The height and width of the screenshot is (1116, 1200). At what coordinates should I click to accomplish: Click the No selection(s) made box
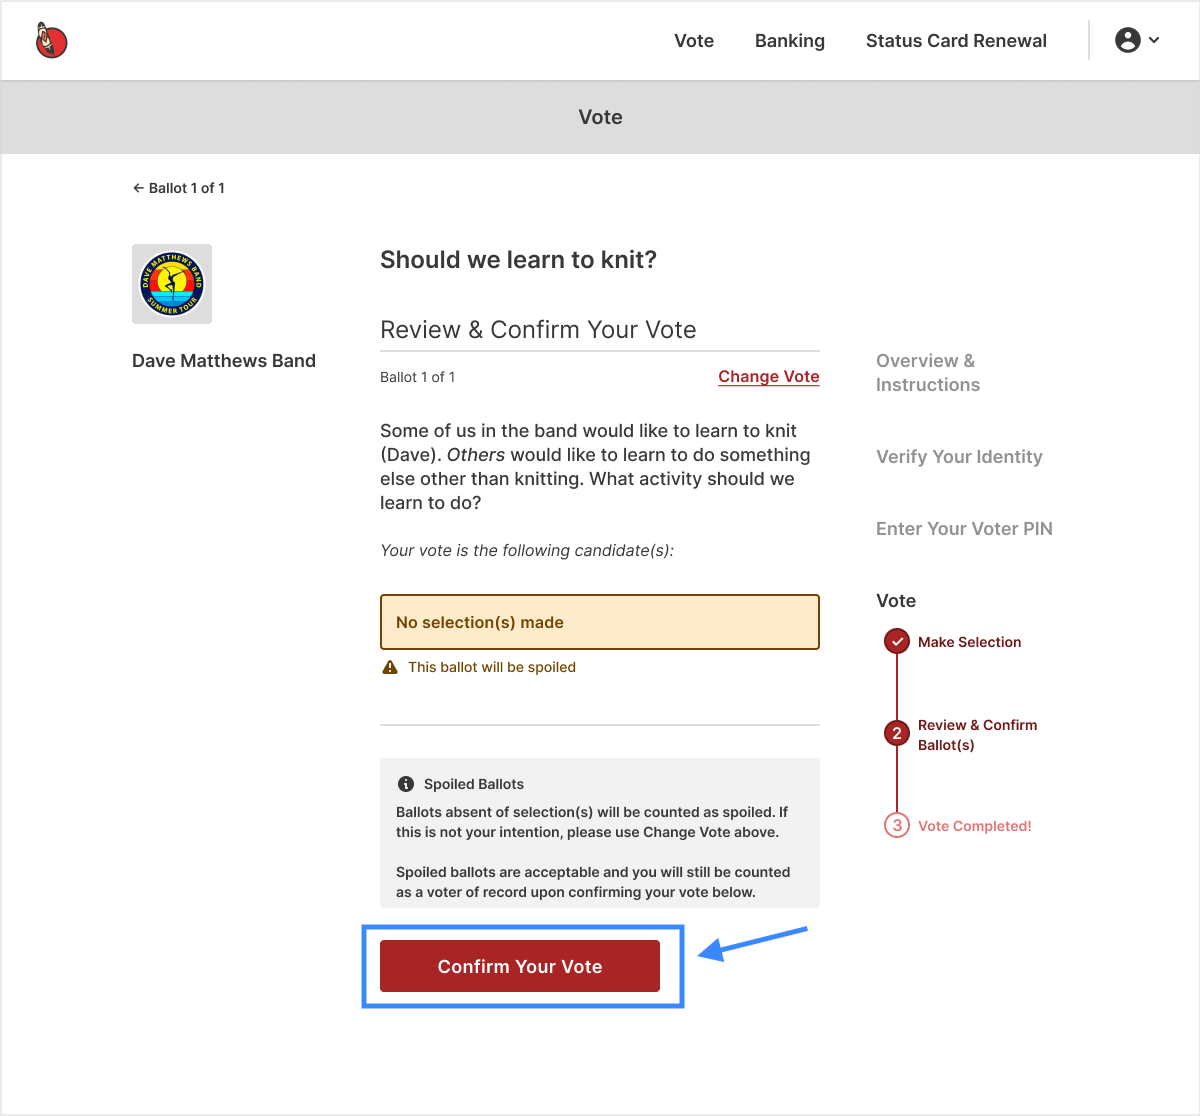tap(600, 622)
